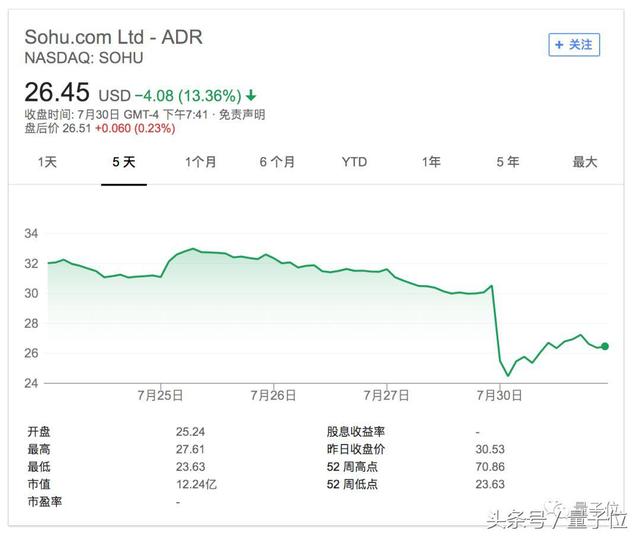
Task: Click the 关注 follow button
Action: coord(574,45)
